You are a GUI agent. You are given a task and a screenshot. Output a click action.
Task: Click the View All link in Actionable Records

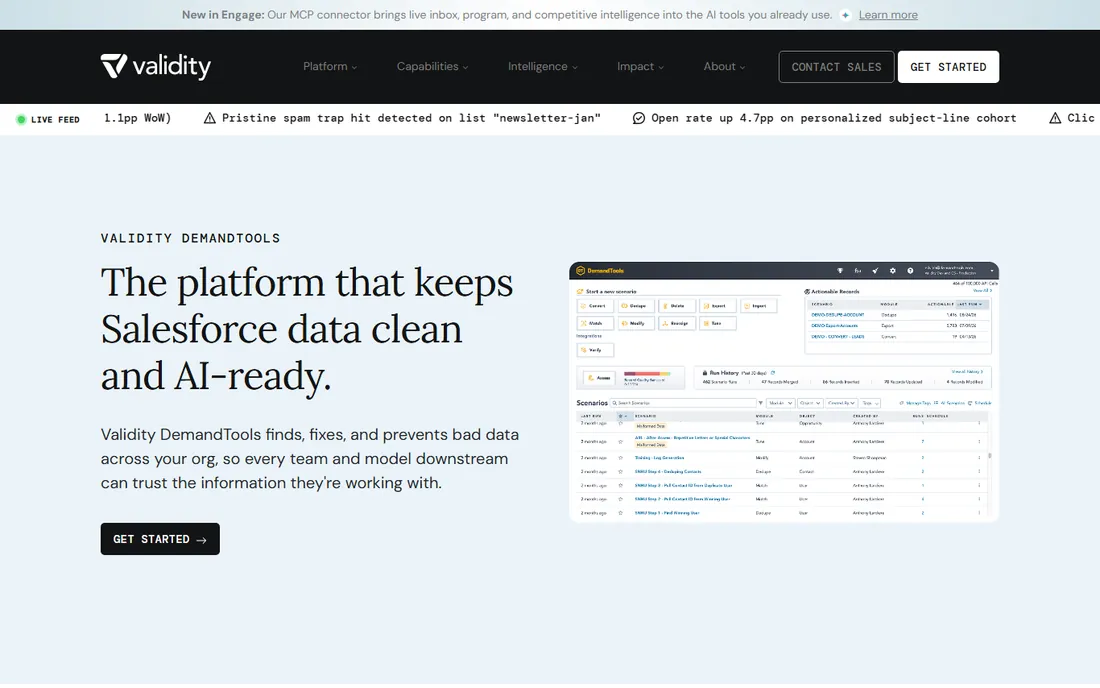(x=982, y=290)
